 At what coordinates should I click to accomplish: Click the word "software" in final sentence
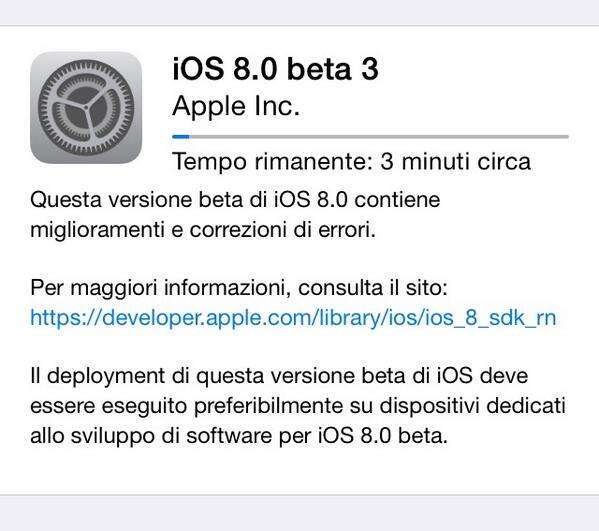[229, 436]
